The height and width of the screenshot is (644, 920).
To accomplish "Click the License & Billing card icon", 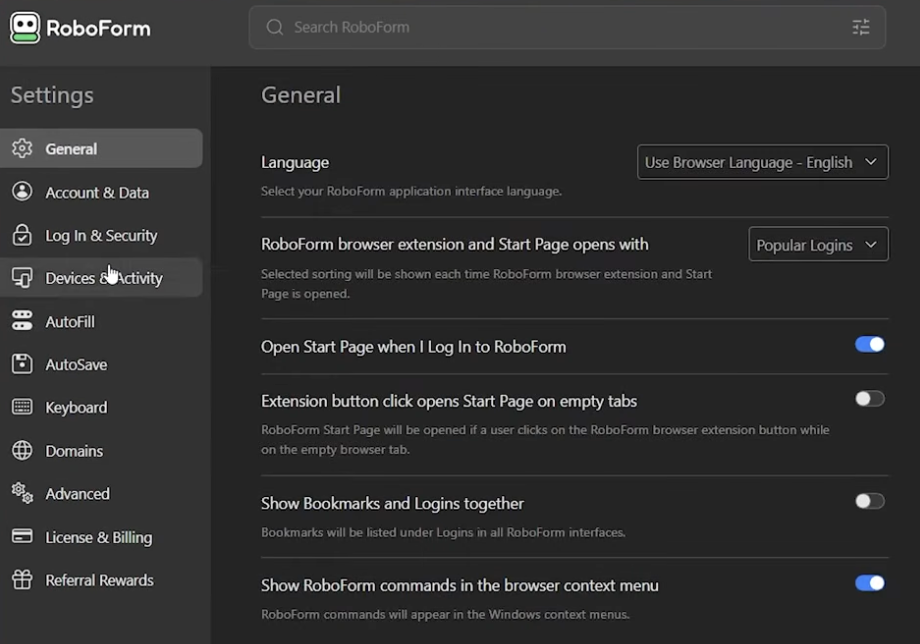I will (22, 536).
